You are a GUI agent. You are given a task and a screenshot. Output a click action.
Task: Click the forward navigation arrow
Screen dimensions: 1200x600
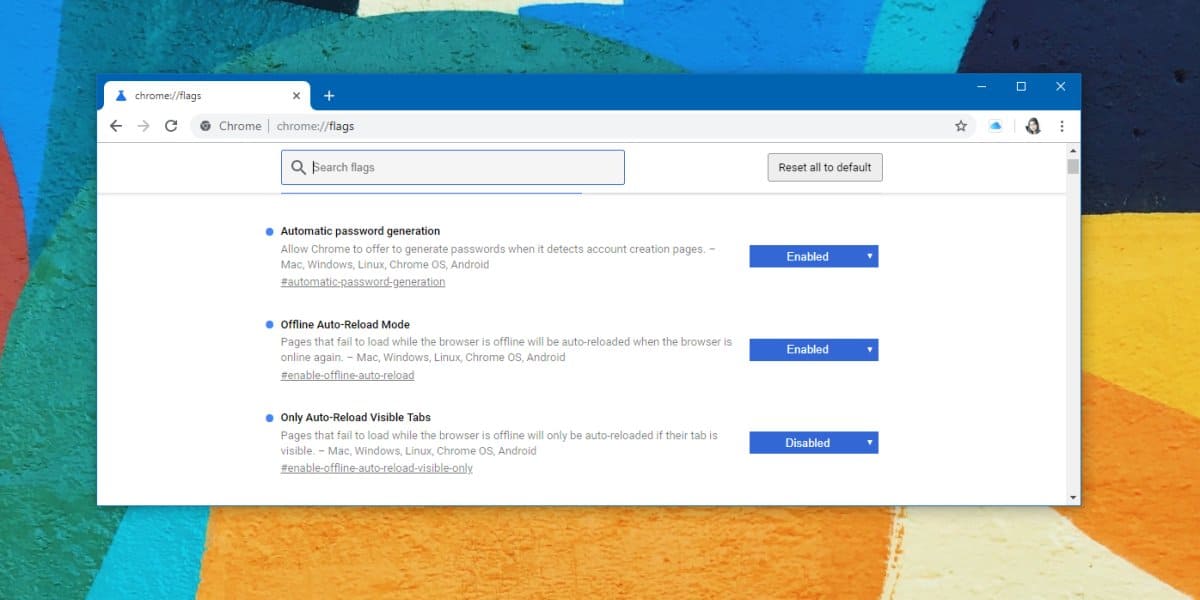[x=143, y=126]
